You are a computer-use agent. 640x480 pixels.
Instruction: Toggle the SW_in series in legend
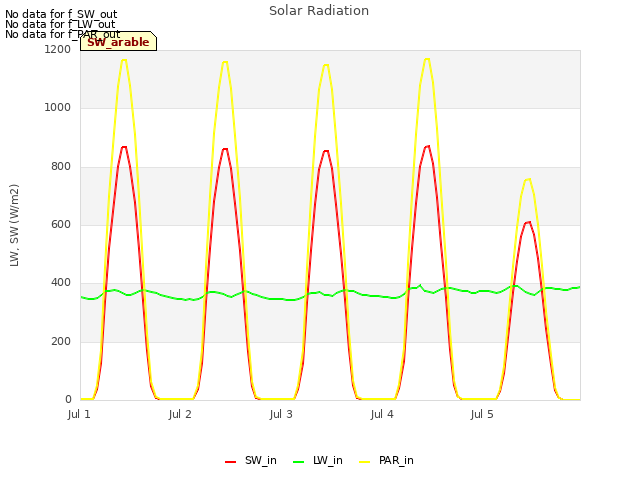251,461
